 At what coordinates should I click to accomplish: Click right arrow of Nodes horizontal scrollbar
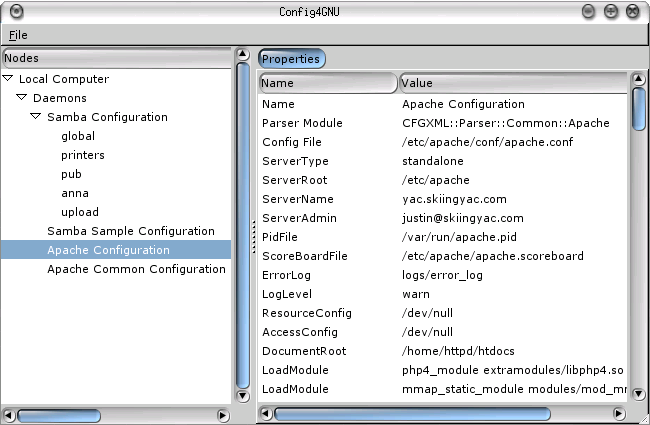(223, 414)
